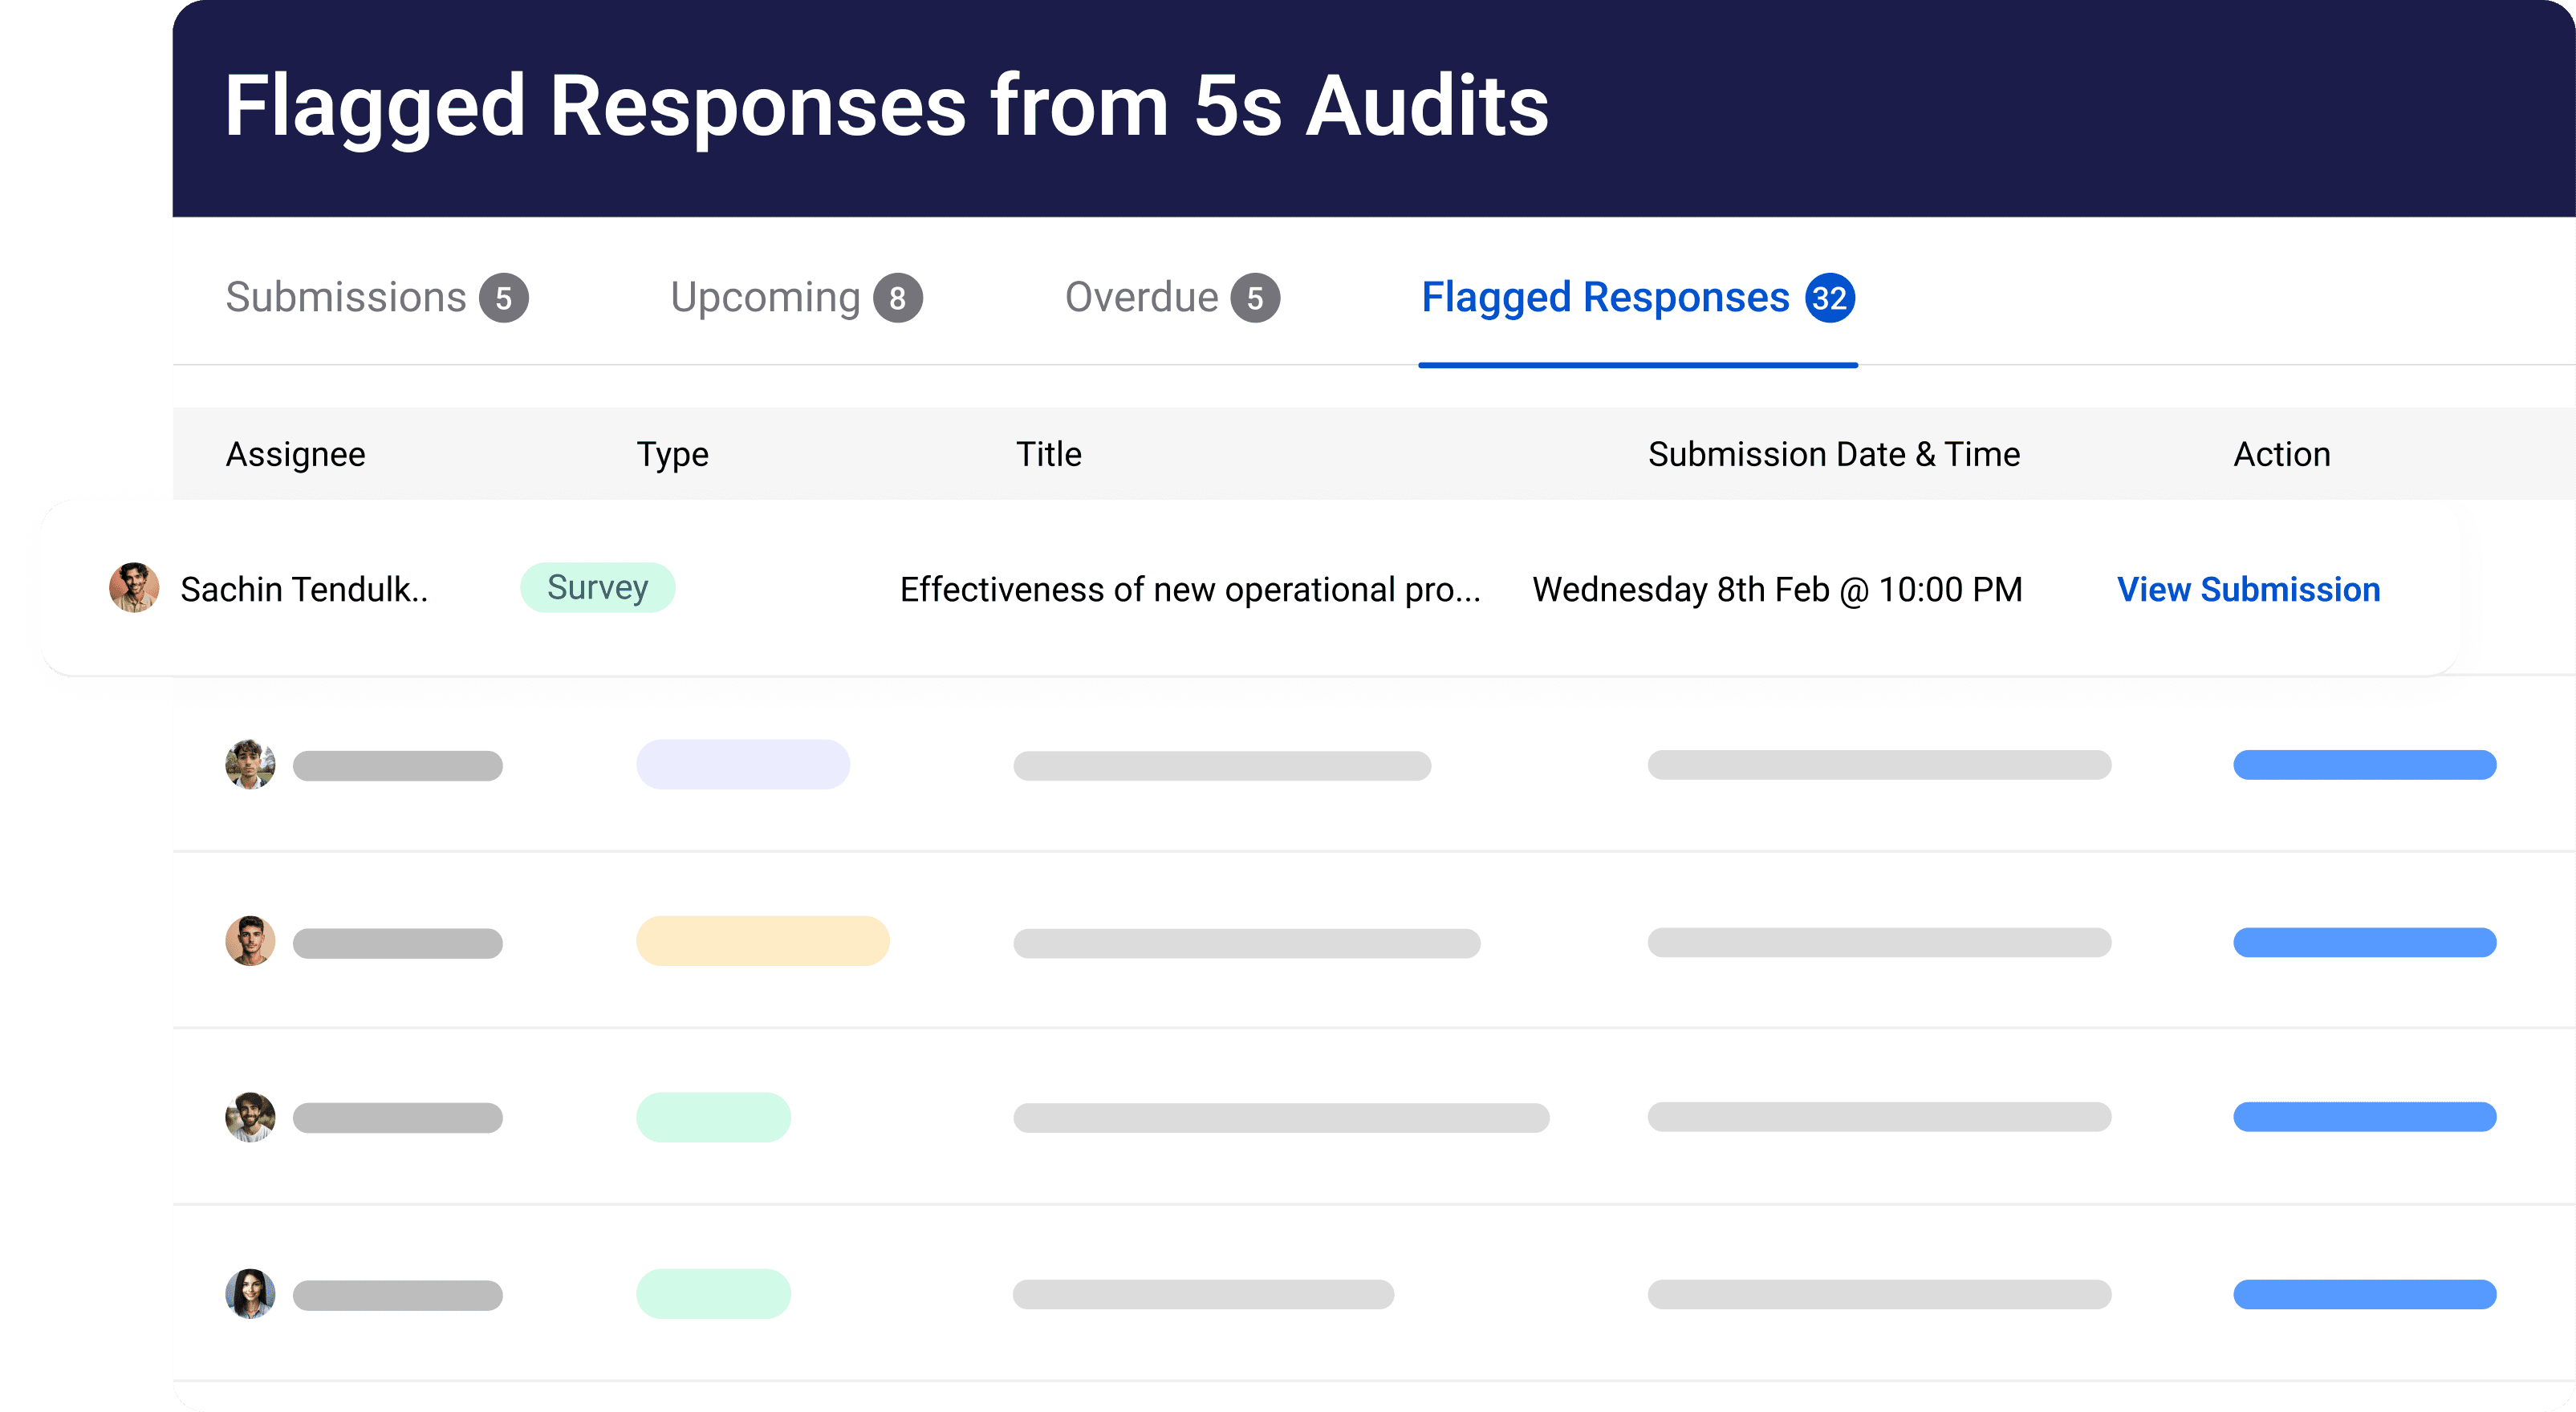This screenshot has width=2576, height=1412.
Task: Click the orange type pill in third row
Action: [x=762, y=941]
